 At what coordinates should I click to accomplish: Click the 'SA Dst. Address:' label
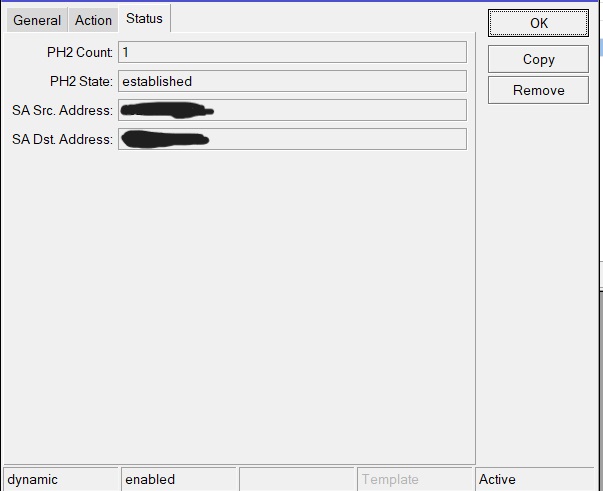pos(62,139)
